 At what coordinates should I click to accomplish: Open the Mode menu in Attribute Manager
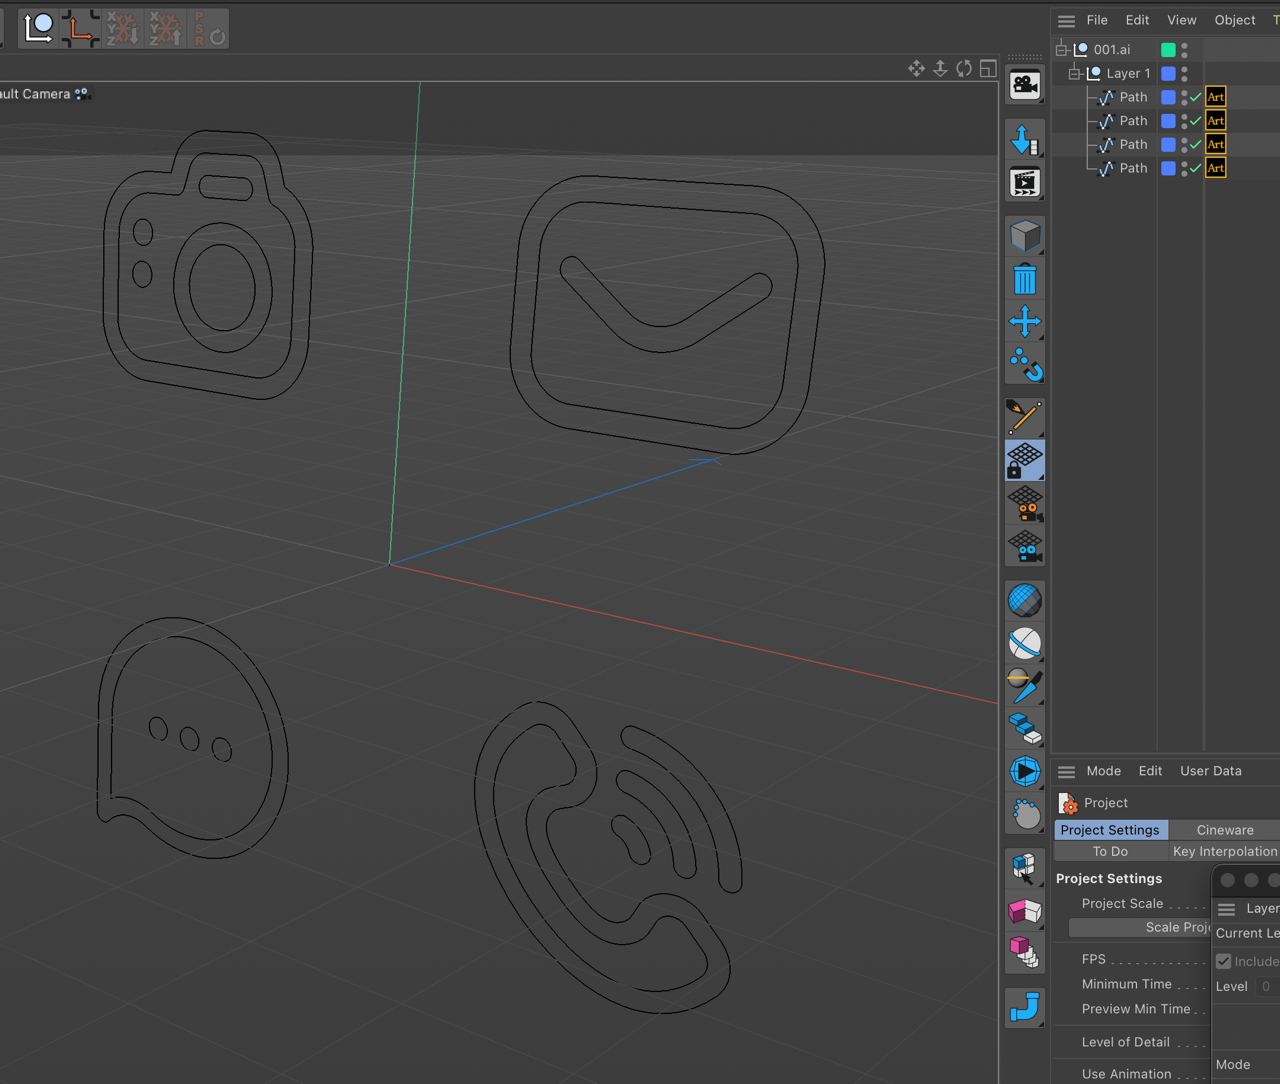coord(1103,771)
